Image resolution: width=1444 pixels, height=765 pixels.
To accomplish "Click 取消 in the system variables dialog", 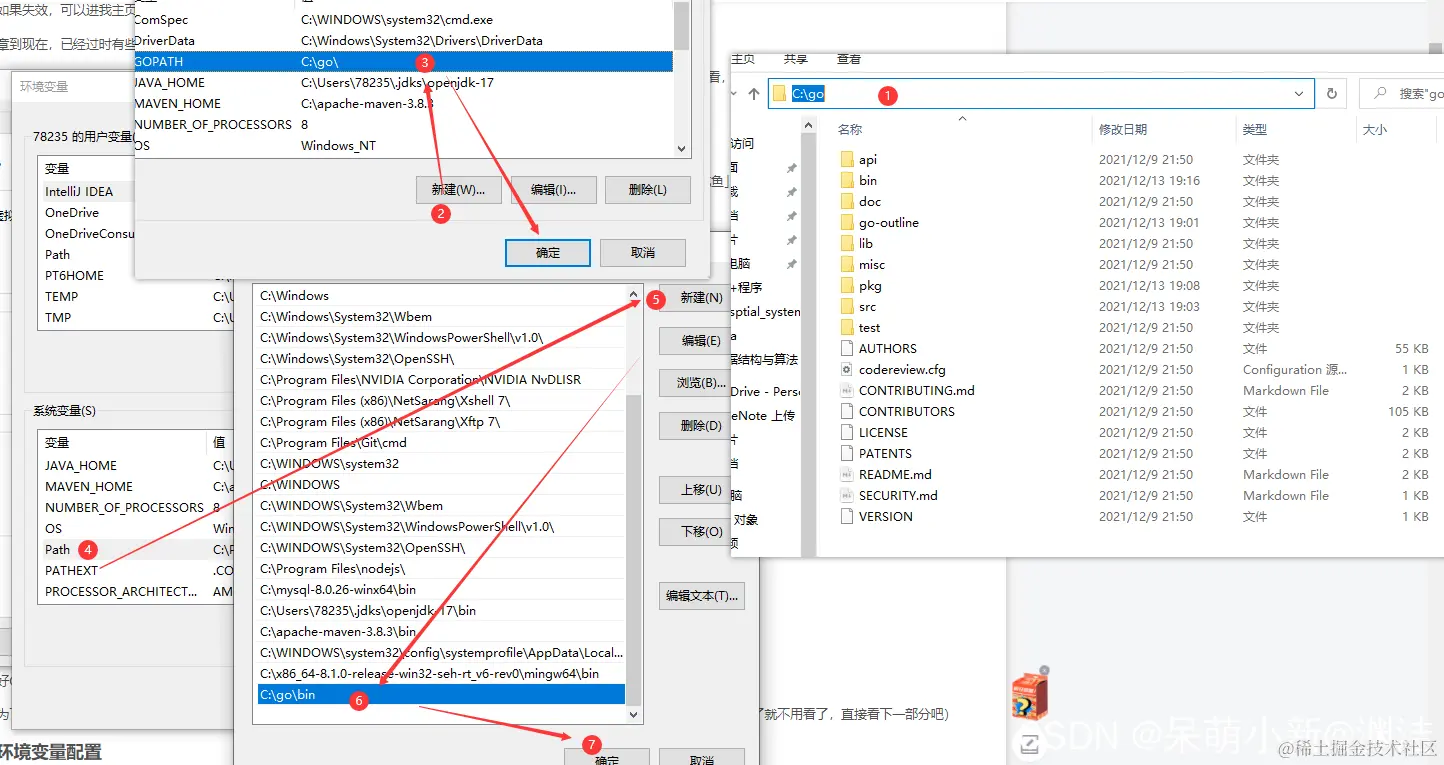I will [643, 253].
